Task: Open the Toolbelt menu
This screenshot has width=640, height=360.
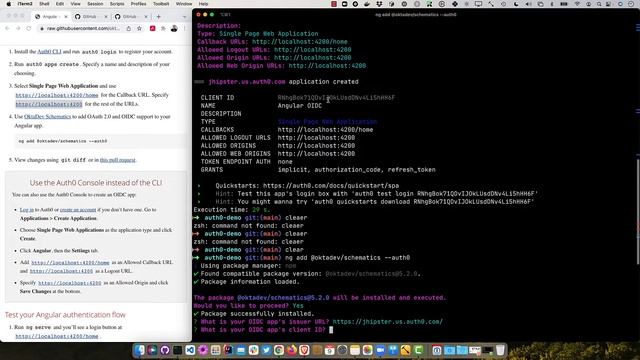Action: pyautogui.click(x=161, y=4)
